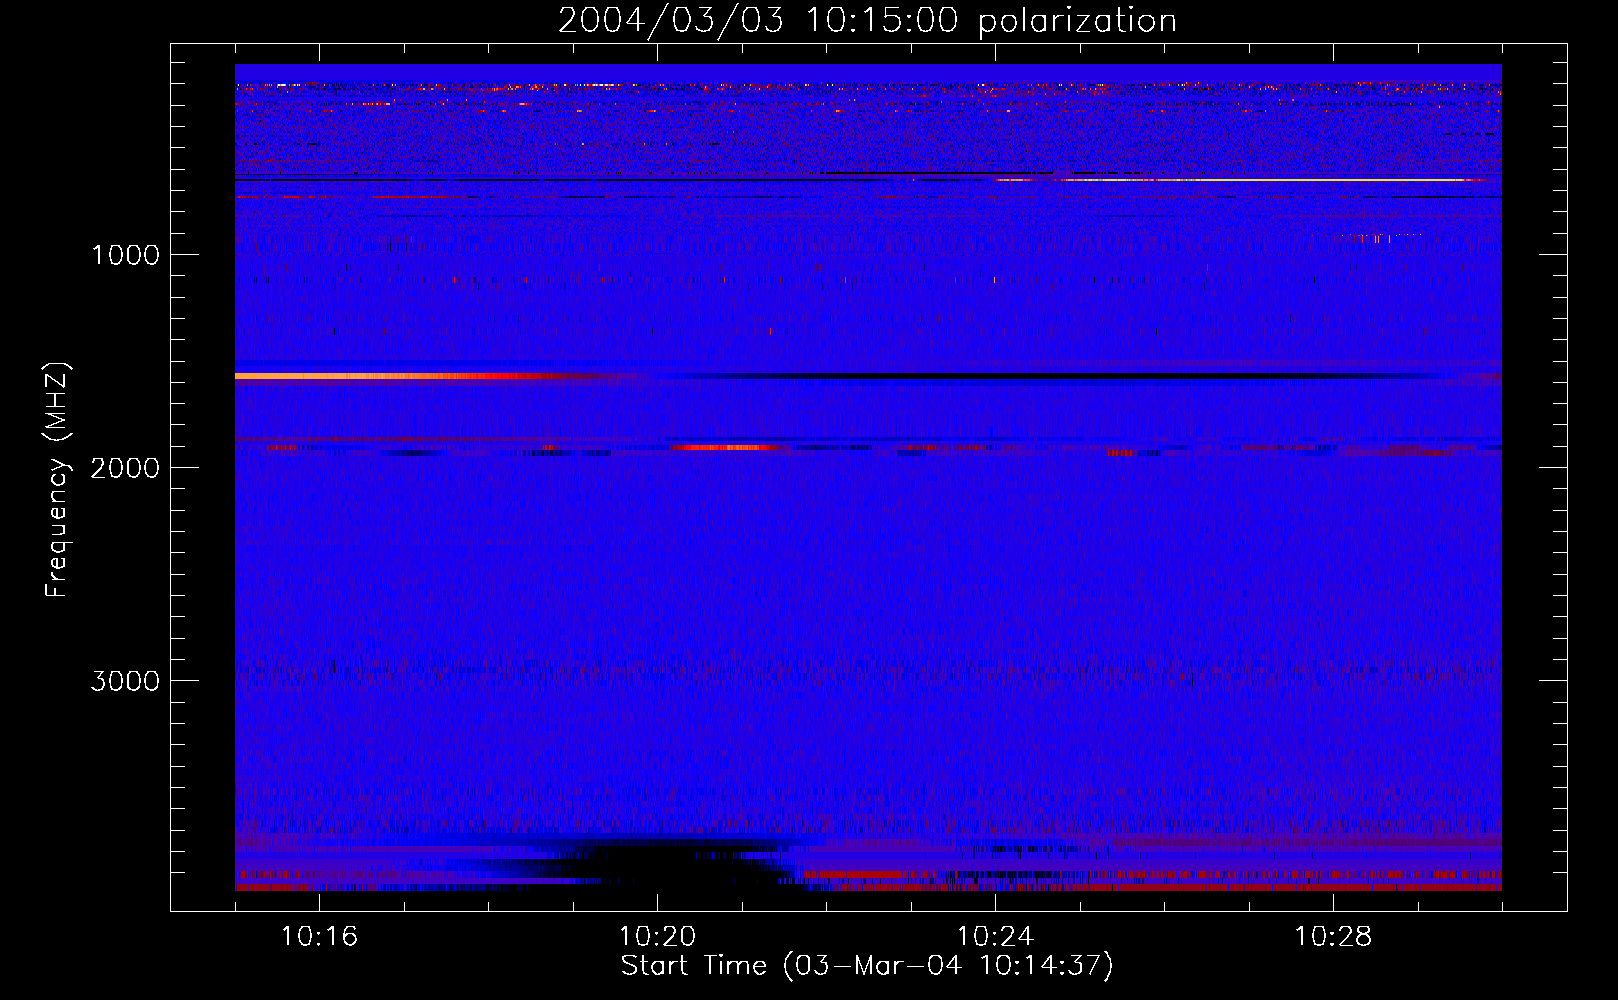Select the 1000 frequency tick label
This screenshot has height=1000, width=1618.
click(x=125, y=255)
